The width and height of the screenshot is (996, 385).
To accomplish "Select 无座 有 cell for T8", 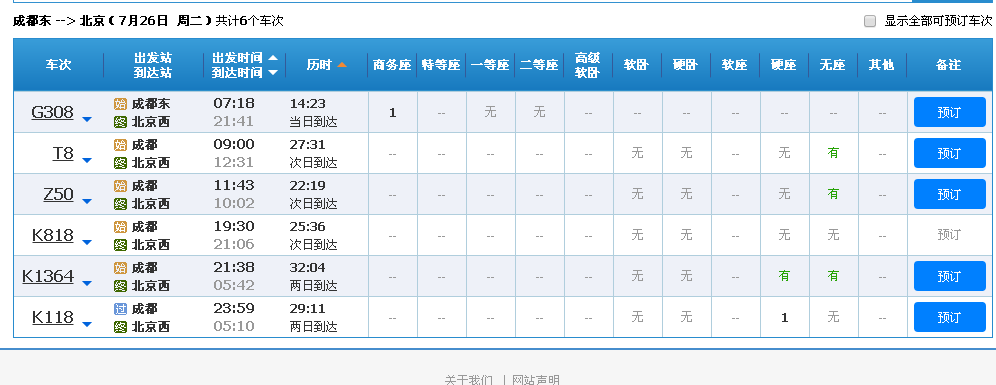I will tap(833, 153).
